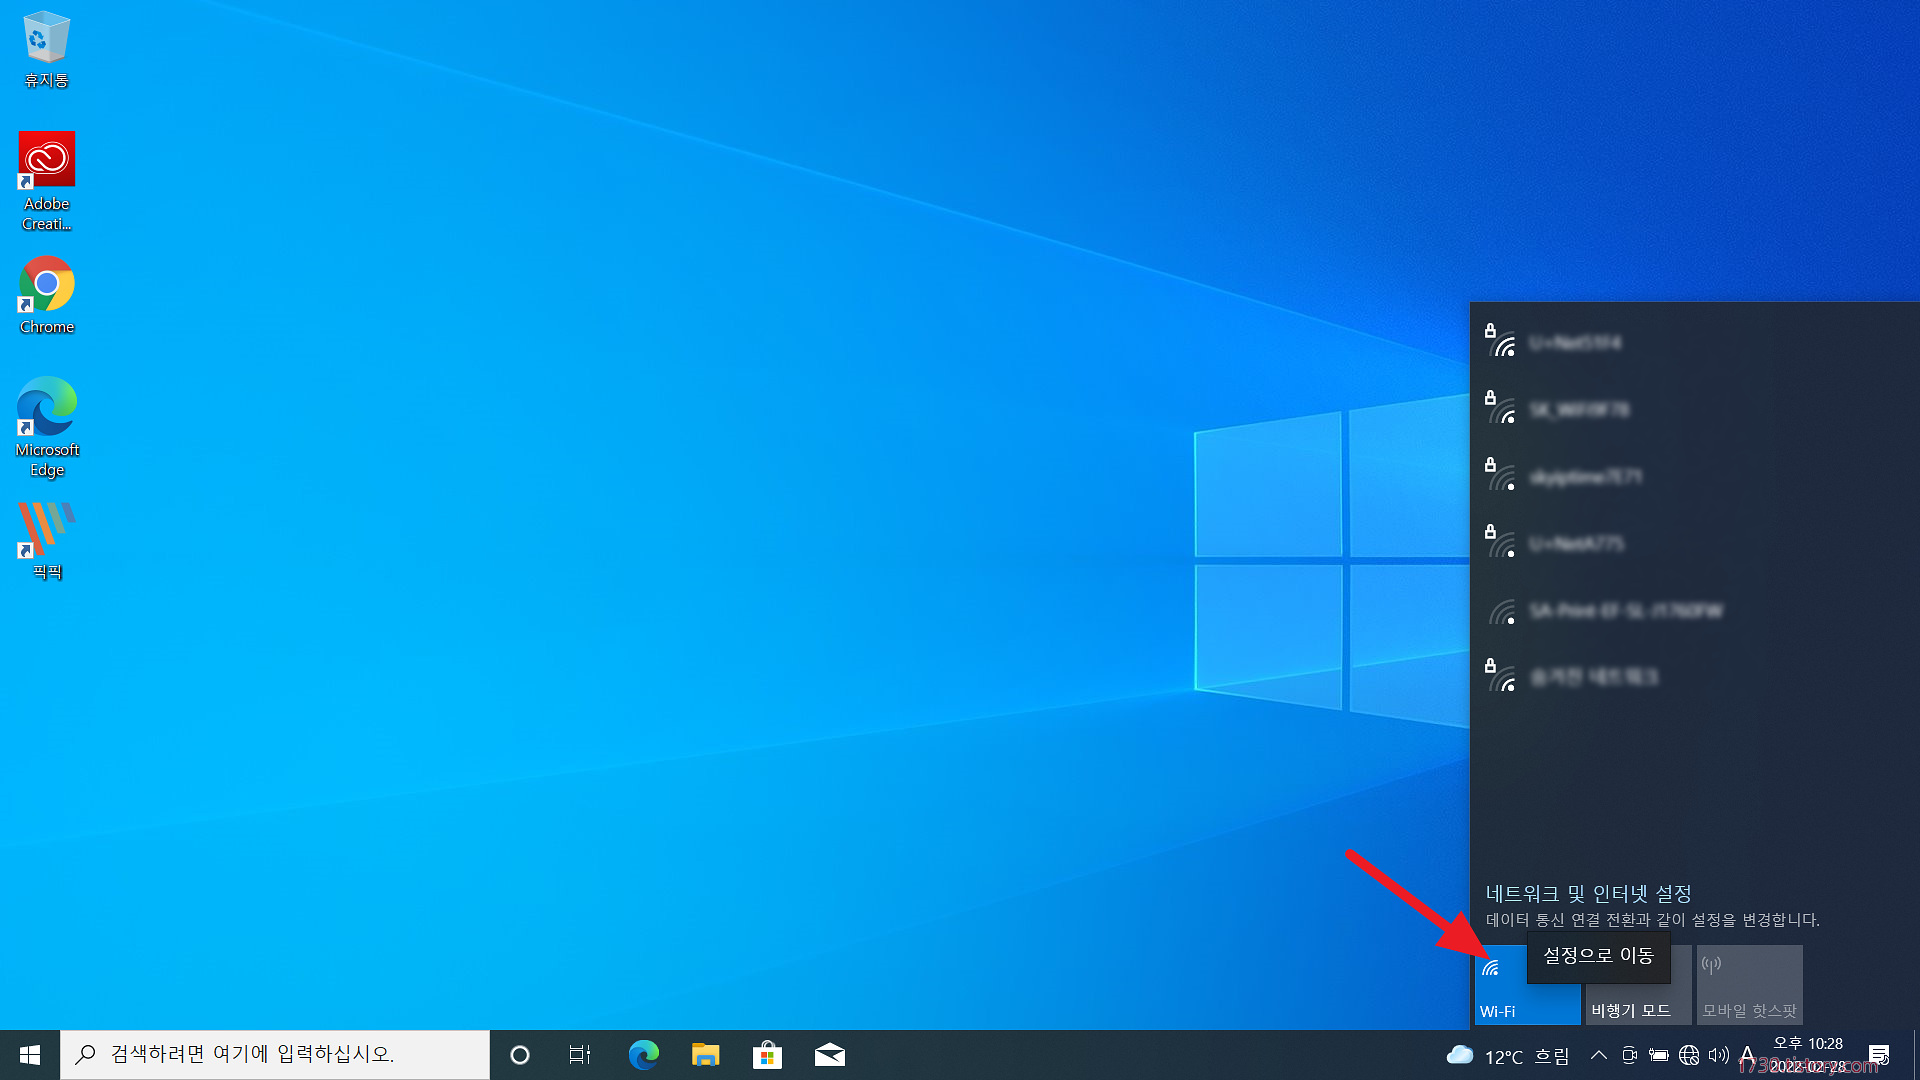Click the taskbar search box

(x=275, y=1055)
